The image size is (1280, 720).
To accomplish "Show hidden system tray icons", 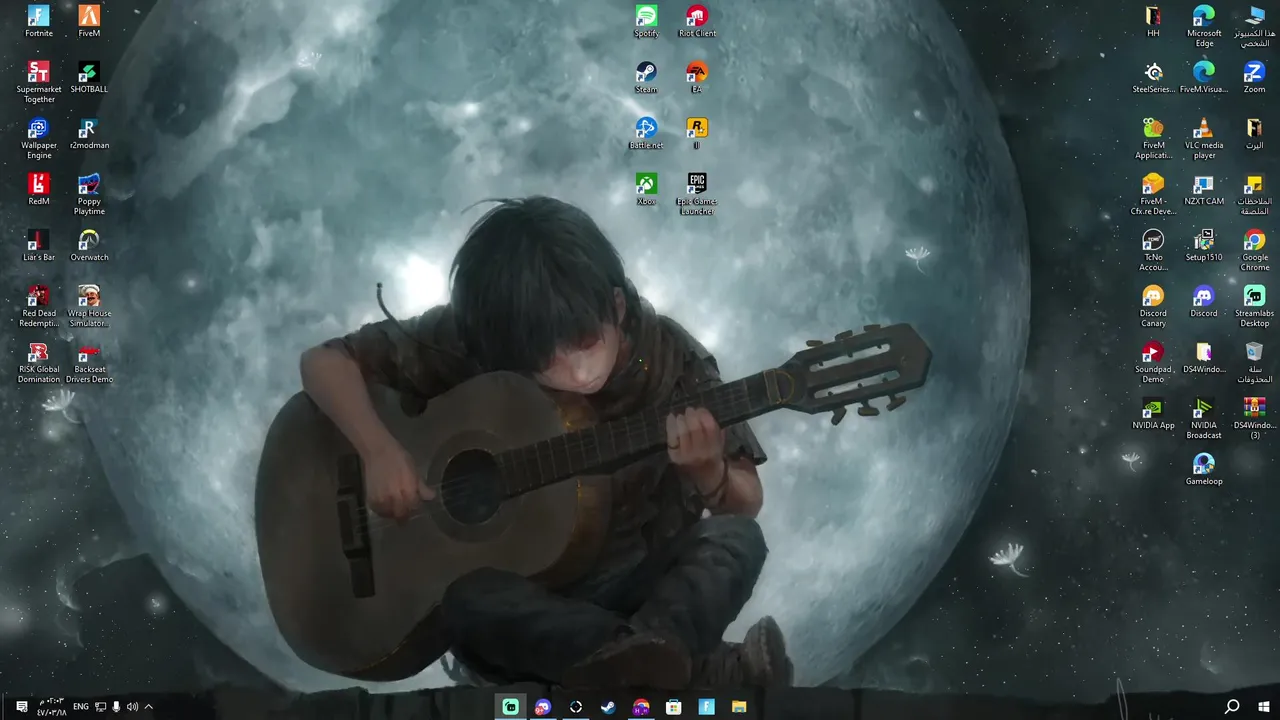I will [x=149, y=707].
